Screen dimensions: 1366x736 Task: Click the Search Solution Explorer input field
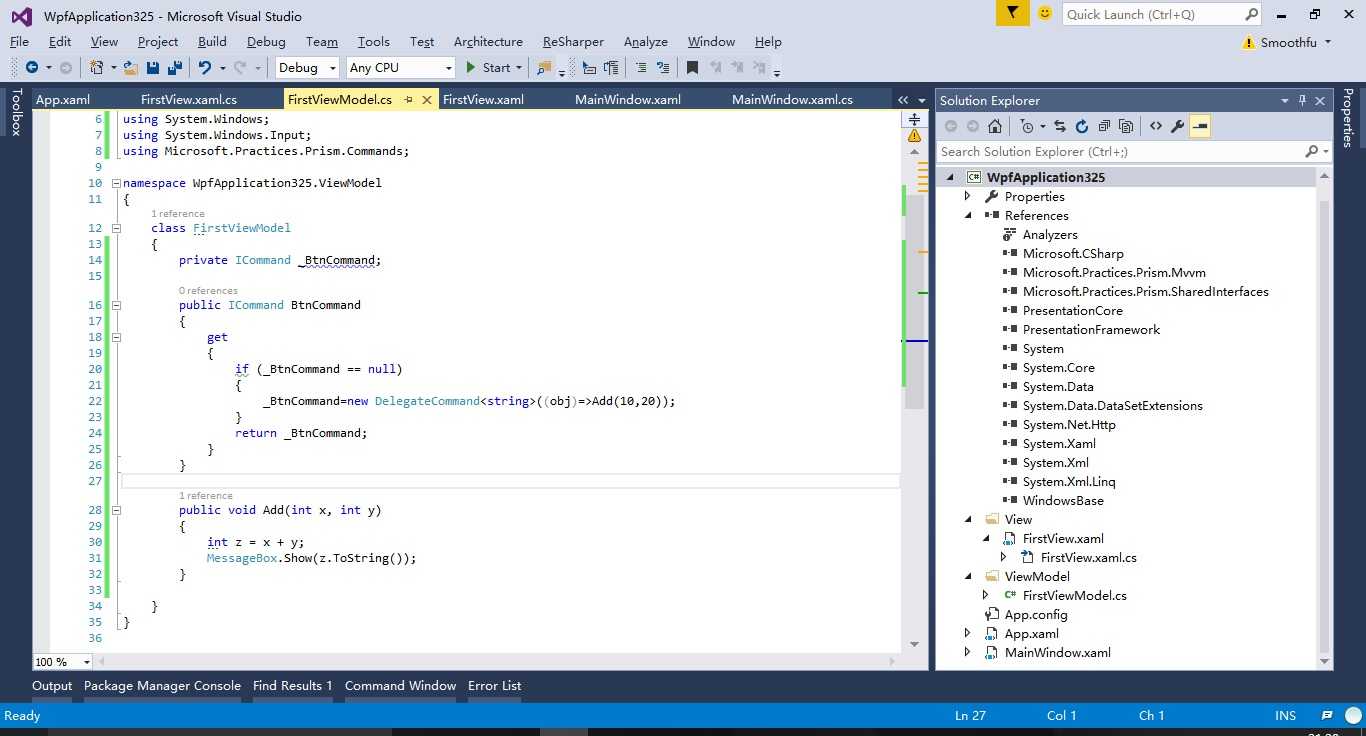pyautogui.click(x=1120, y=152)
